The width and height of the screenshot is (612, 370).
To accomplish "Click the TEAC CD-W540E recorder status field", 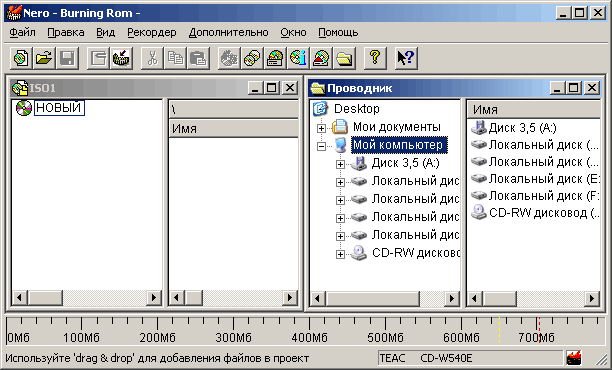I will (470, 358).
